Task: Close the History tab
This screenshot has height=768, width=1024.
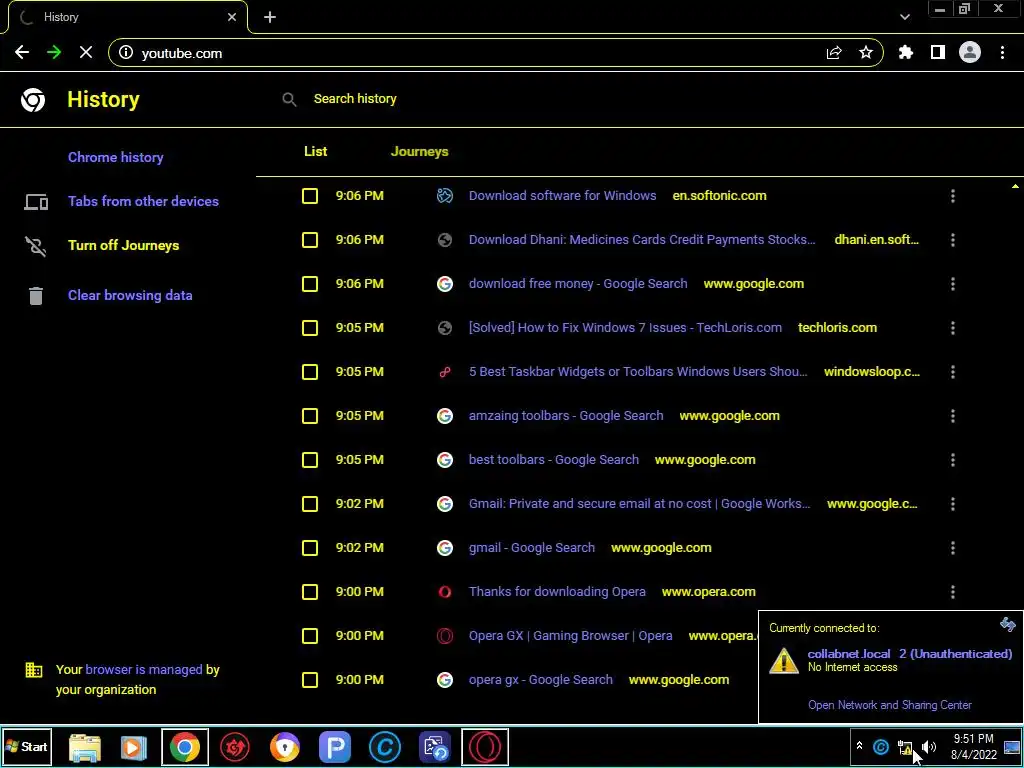Action: [x=232, y=17]
